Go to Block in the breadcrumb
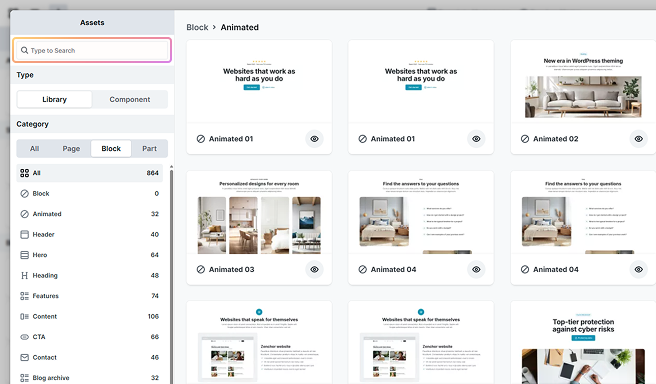 coord(197,27)
